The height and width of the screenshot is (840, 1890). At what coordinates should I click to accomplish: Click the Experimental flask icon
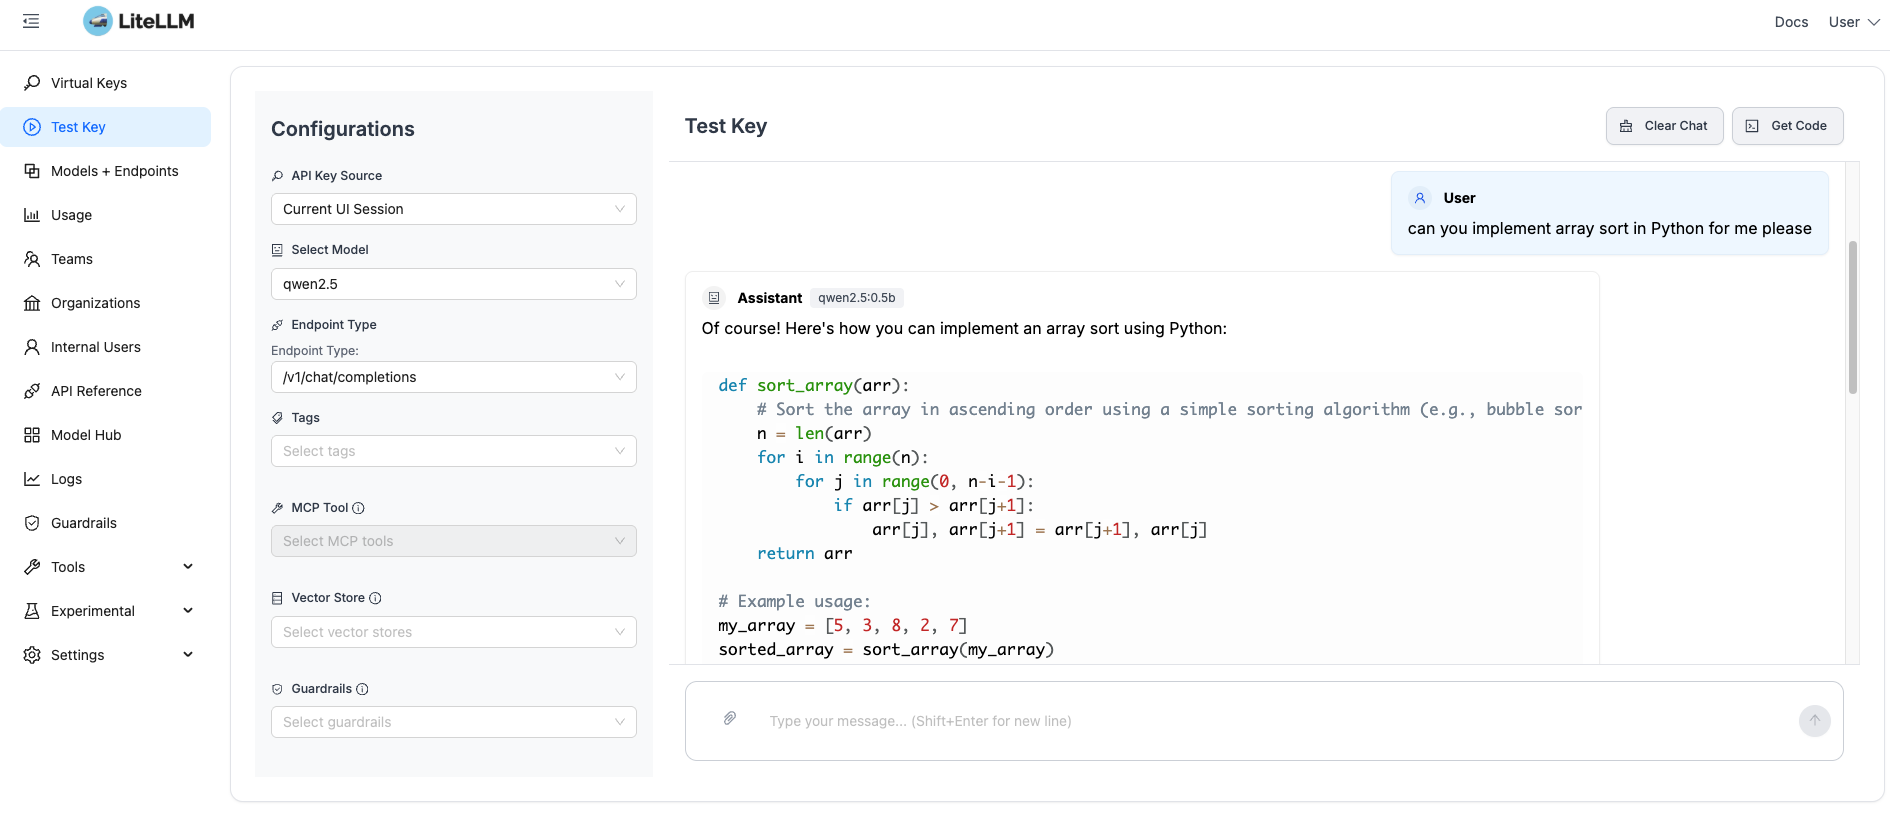(x=32, y=611)
